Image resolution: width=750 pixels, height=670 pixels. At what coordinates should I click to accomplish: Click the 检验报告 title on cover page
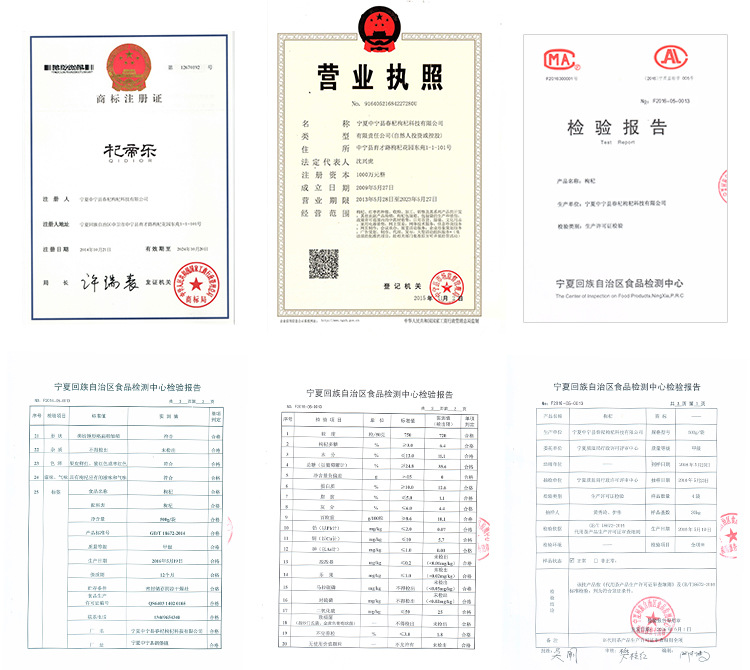point(617,127)
